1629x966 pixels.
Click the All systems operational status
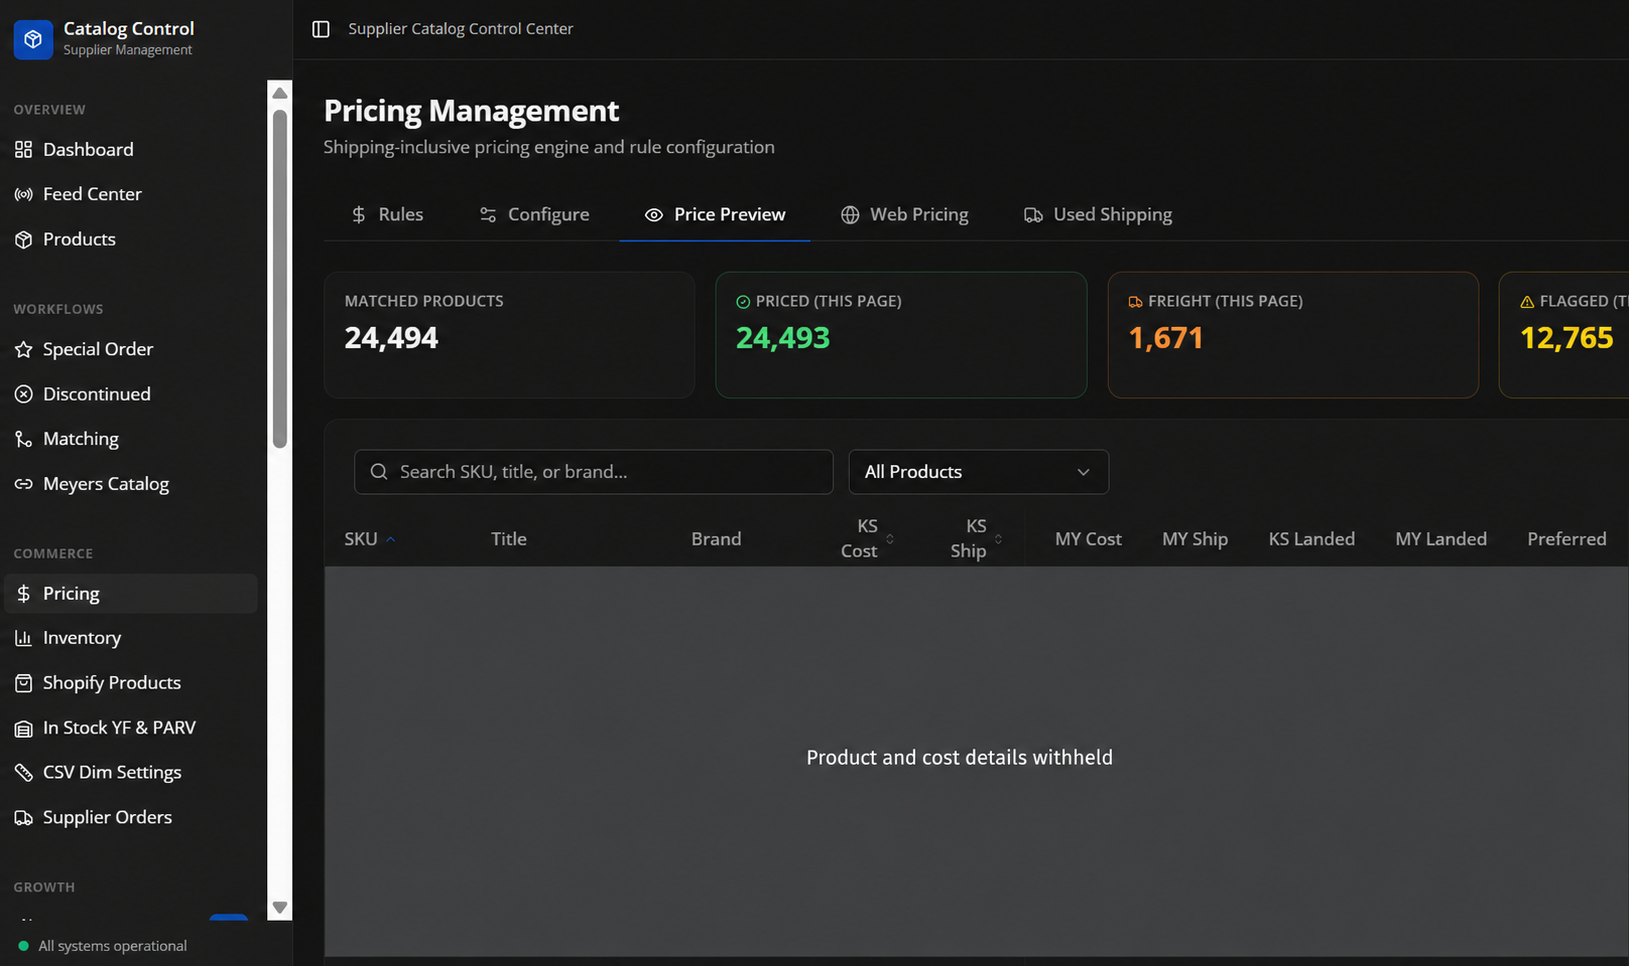point(102,946)
